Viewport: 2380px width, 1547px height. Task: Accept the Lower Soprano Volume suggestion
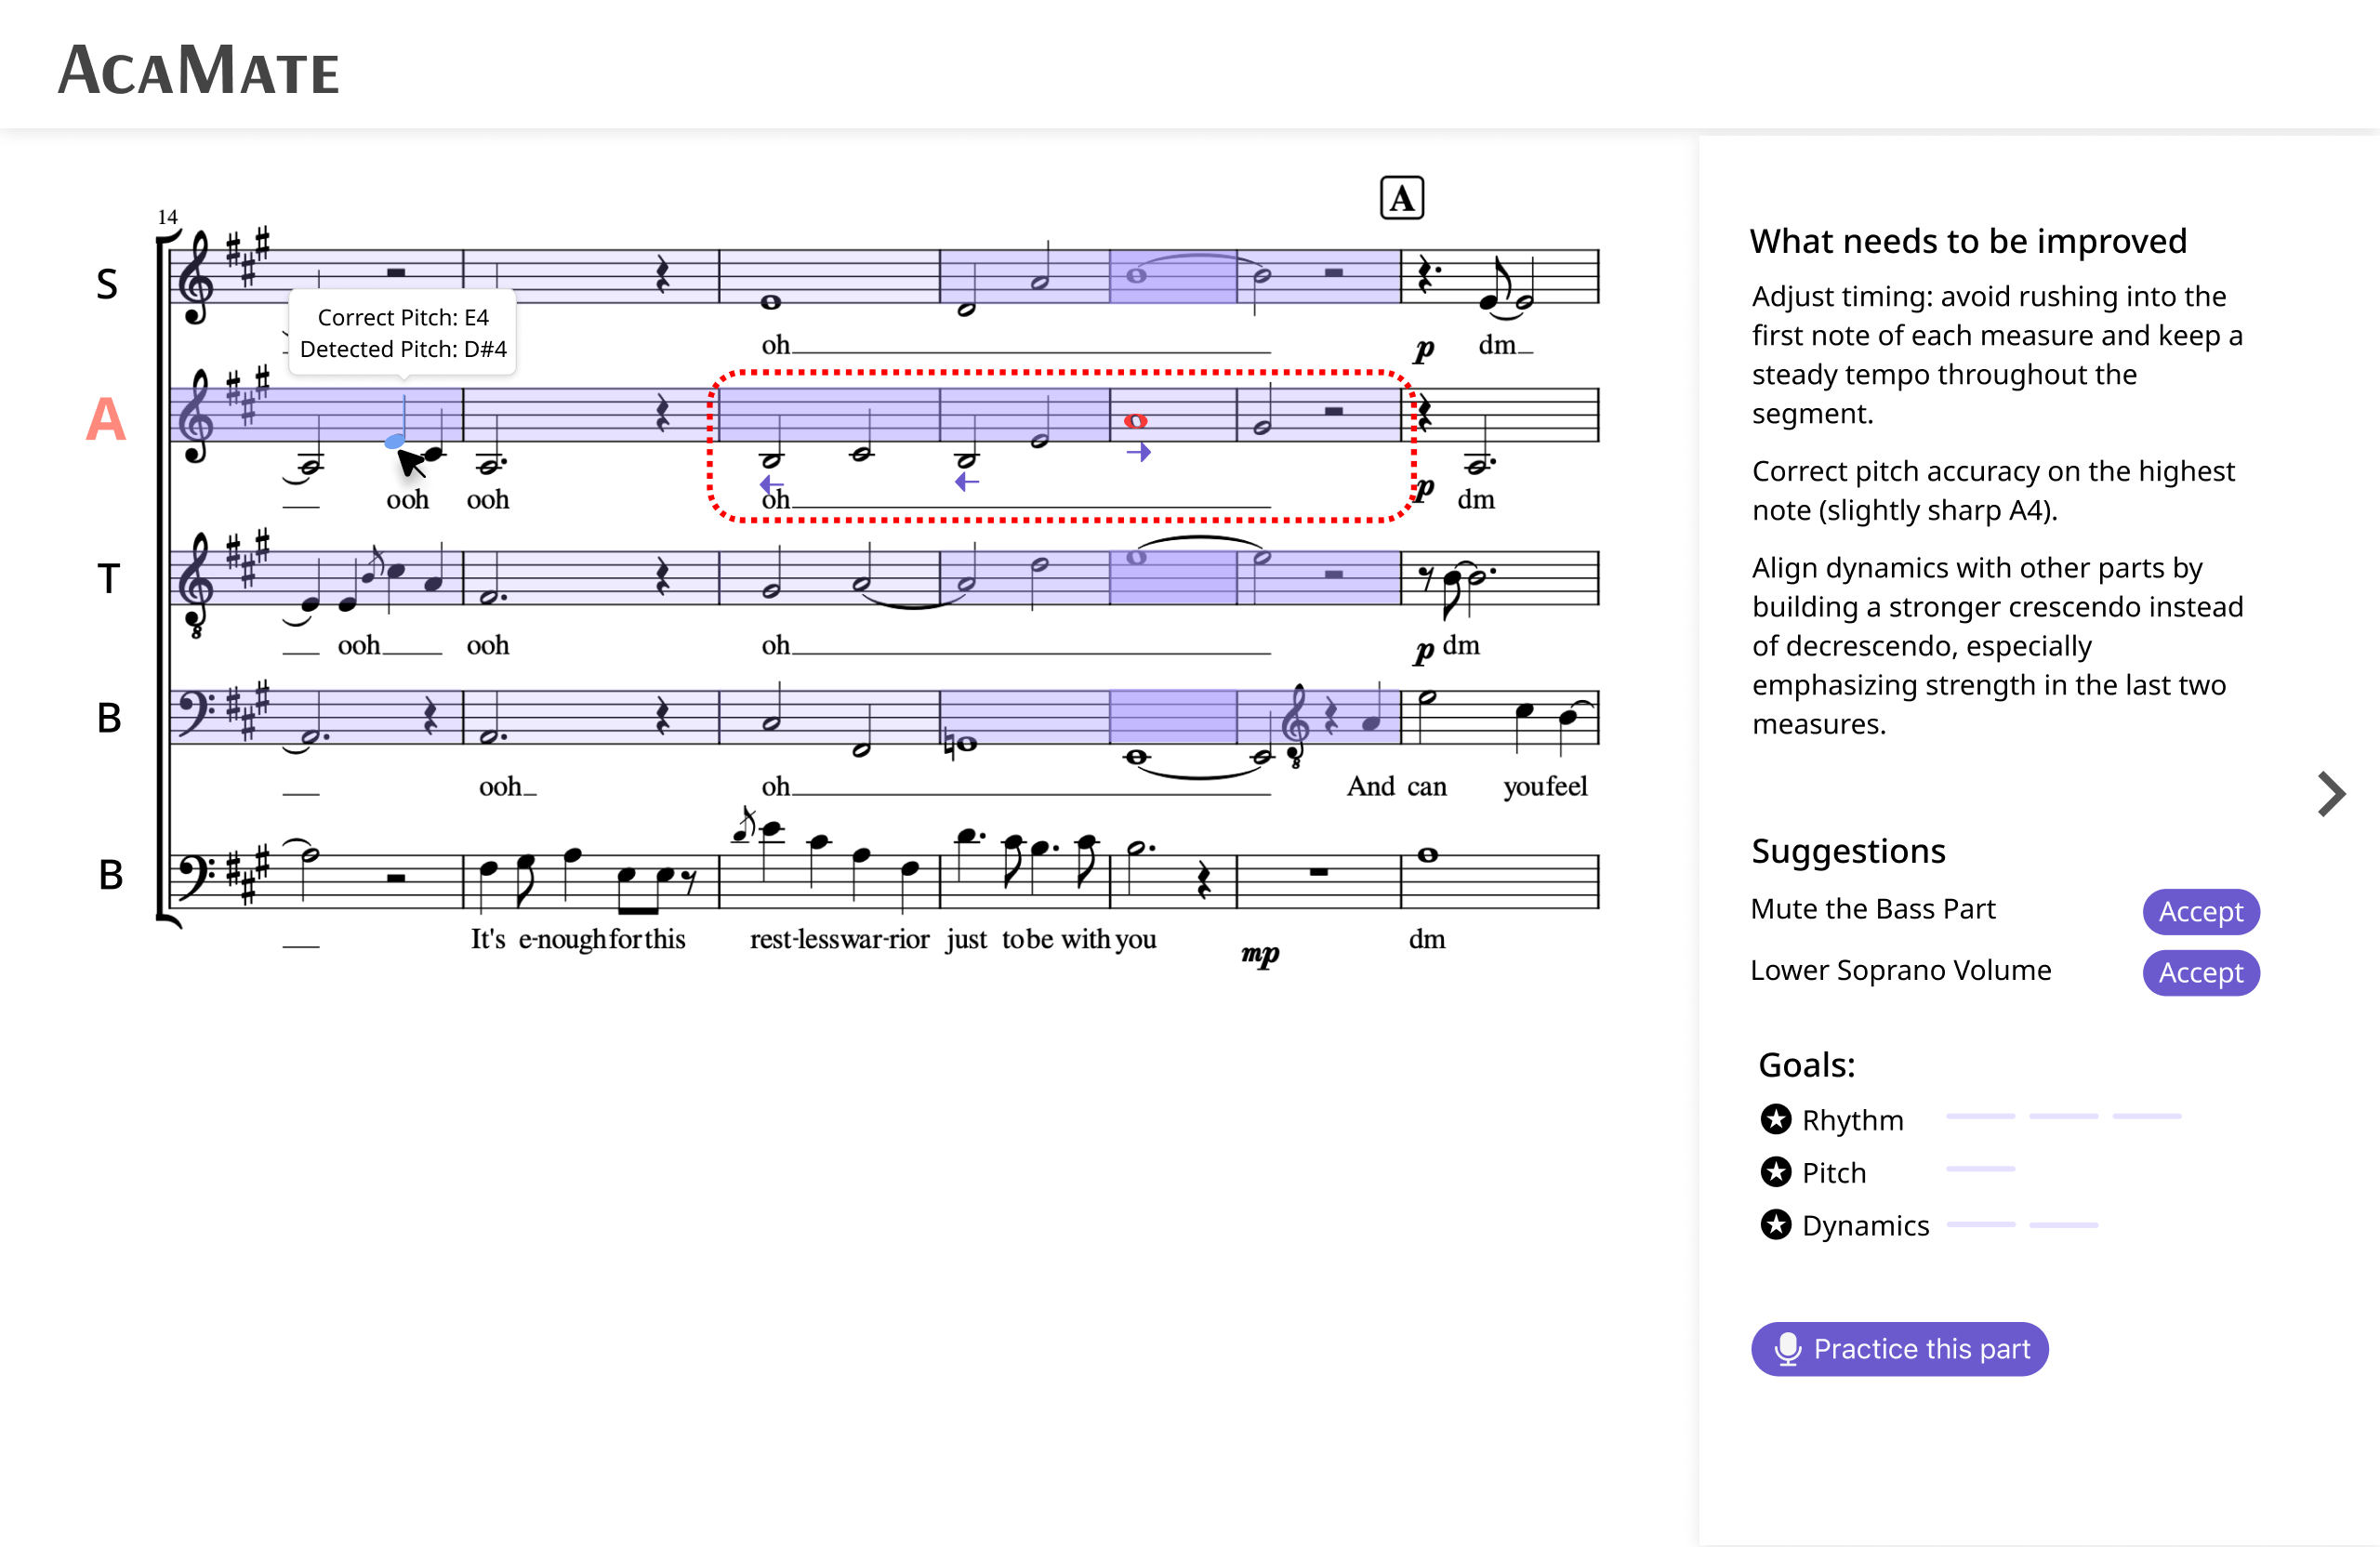2200,972
